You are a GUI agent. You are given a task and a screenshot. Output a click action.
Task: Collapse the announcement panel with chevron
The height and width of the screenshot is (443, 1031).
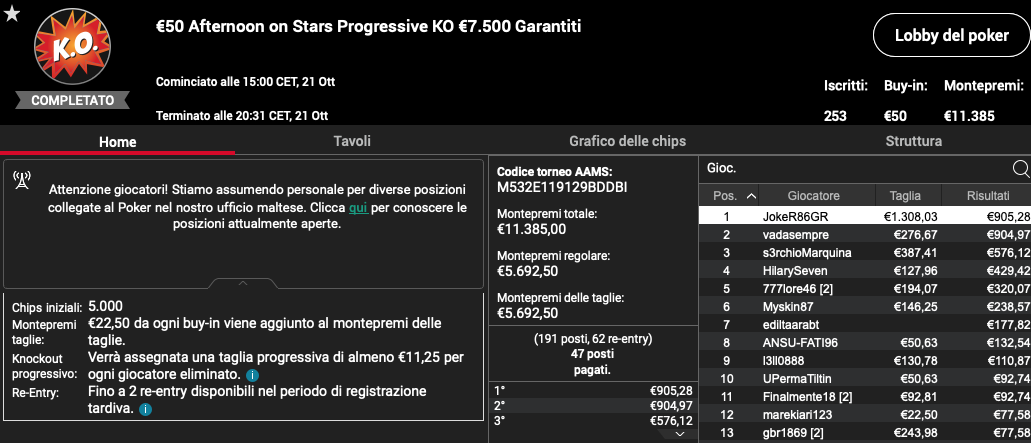pos(243,283)
